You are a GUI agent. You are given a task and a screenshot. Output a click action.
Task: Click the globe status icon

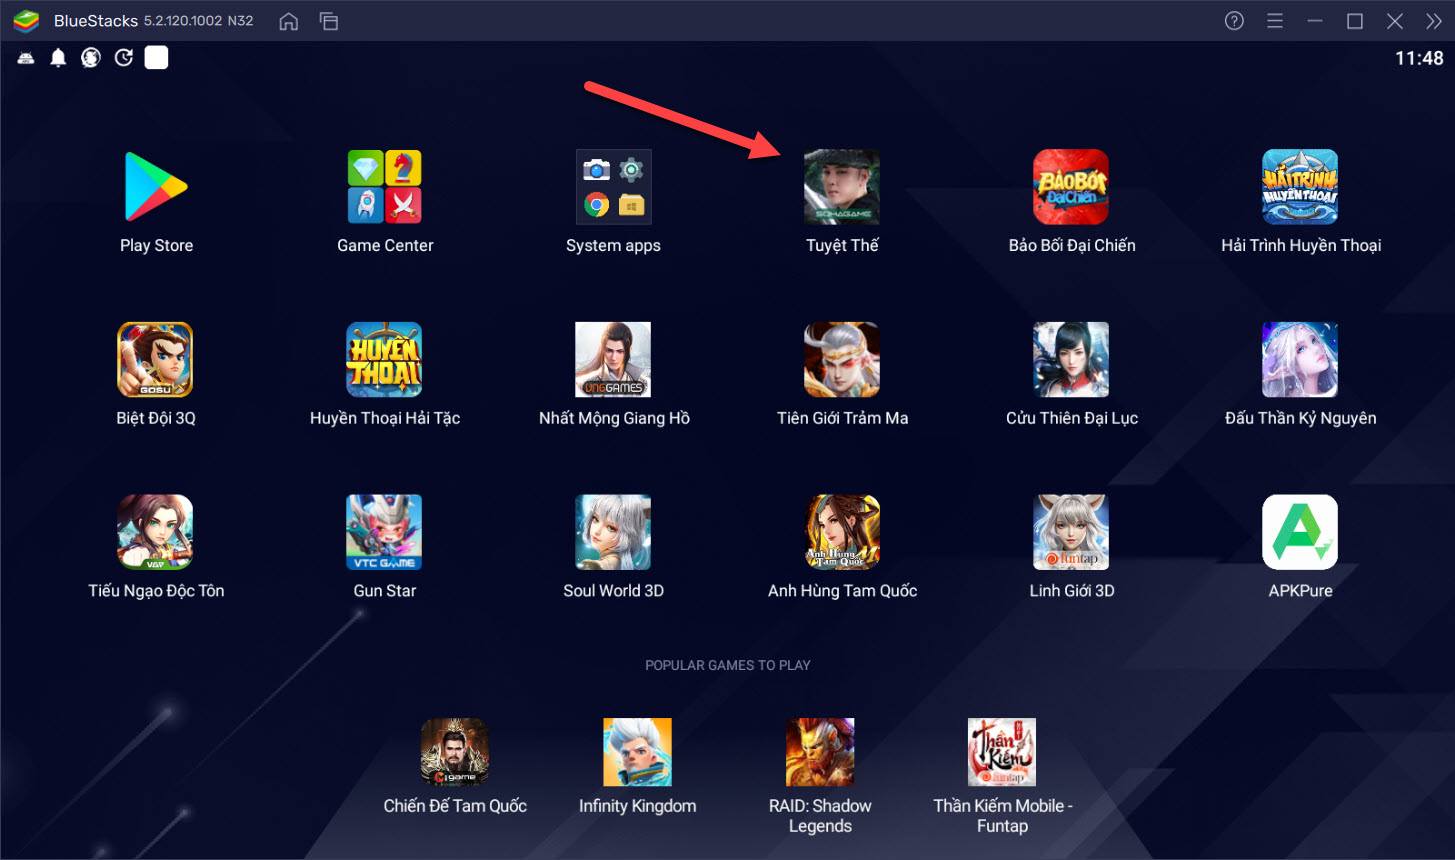[91, 58]
